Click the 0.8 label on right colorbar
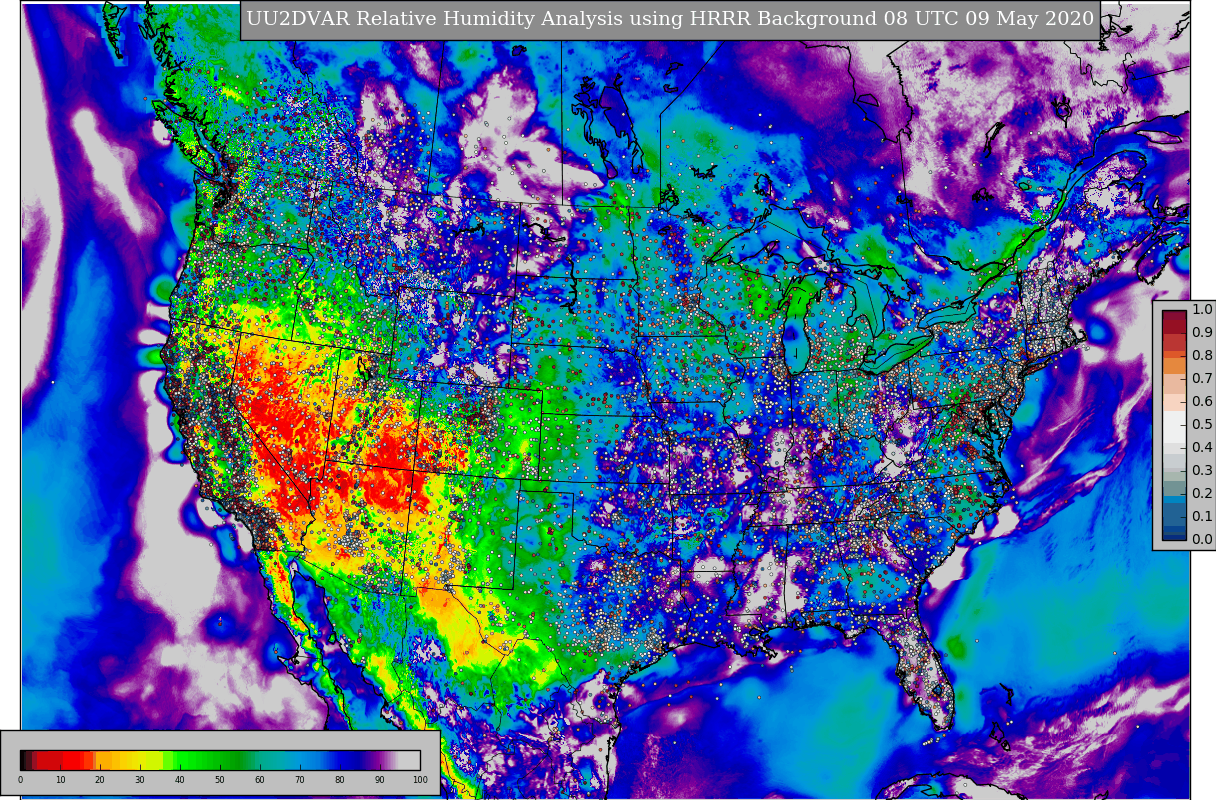This screenshot has height=800, width=1216. coord(1202,356)
